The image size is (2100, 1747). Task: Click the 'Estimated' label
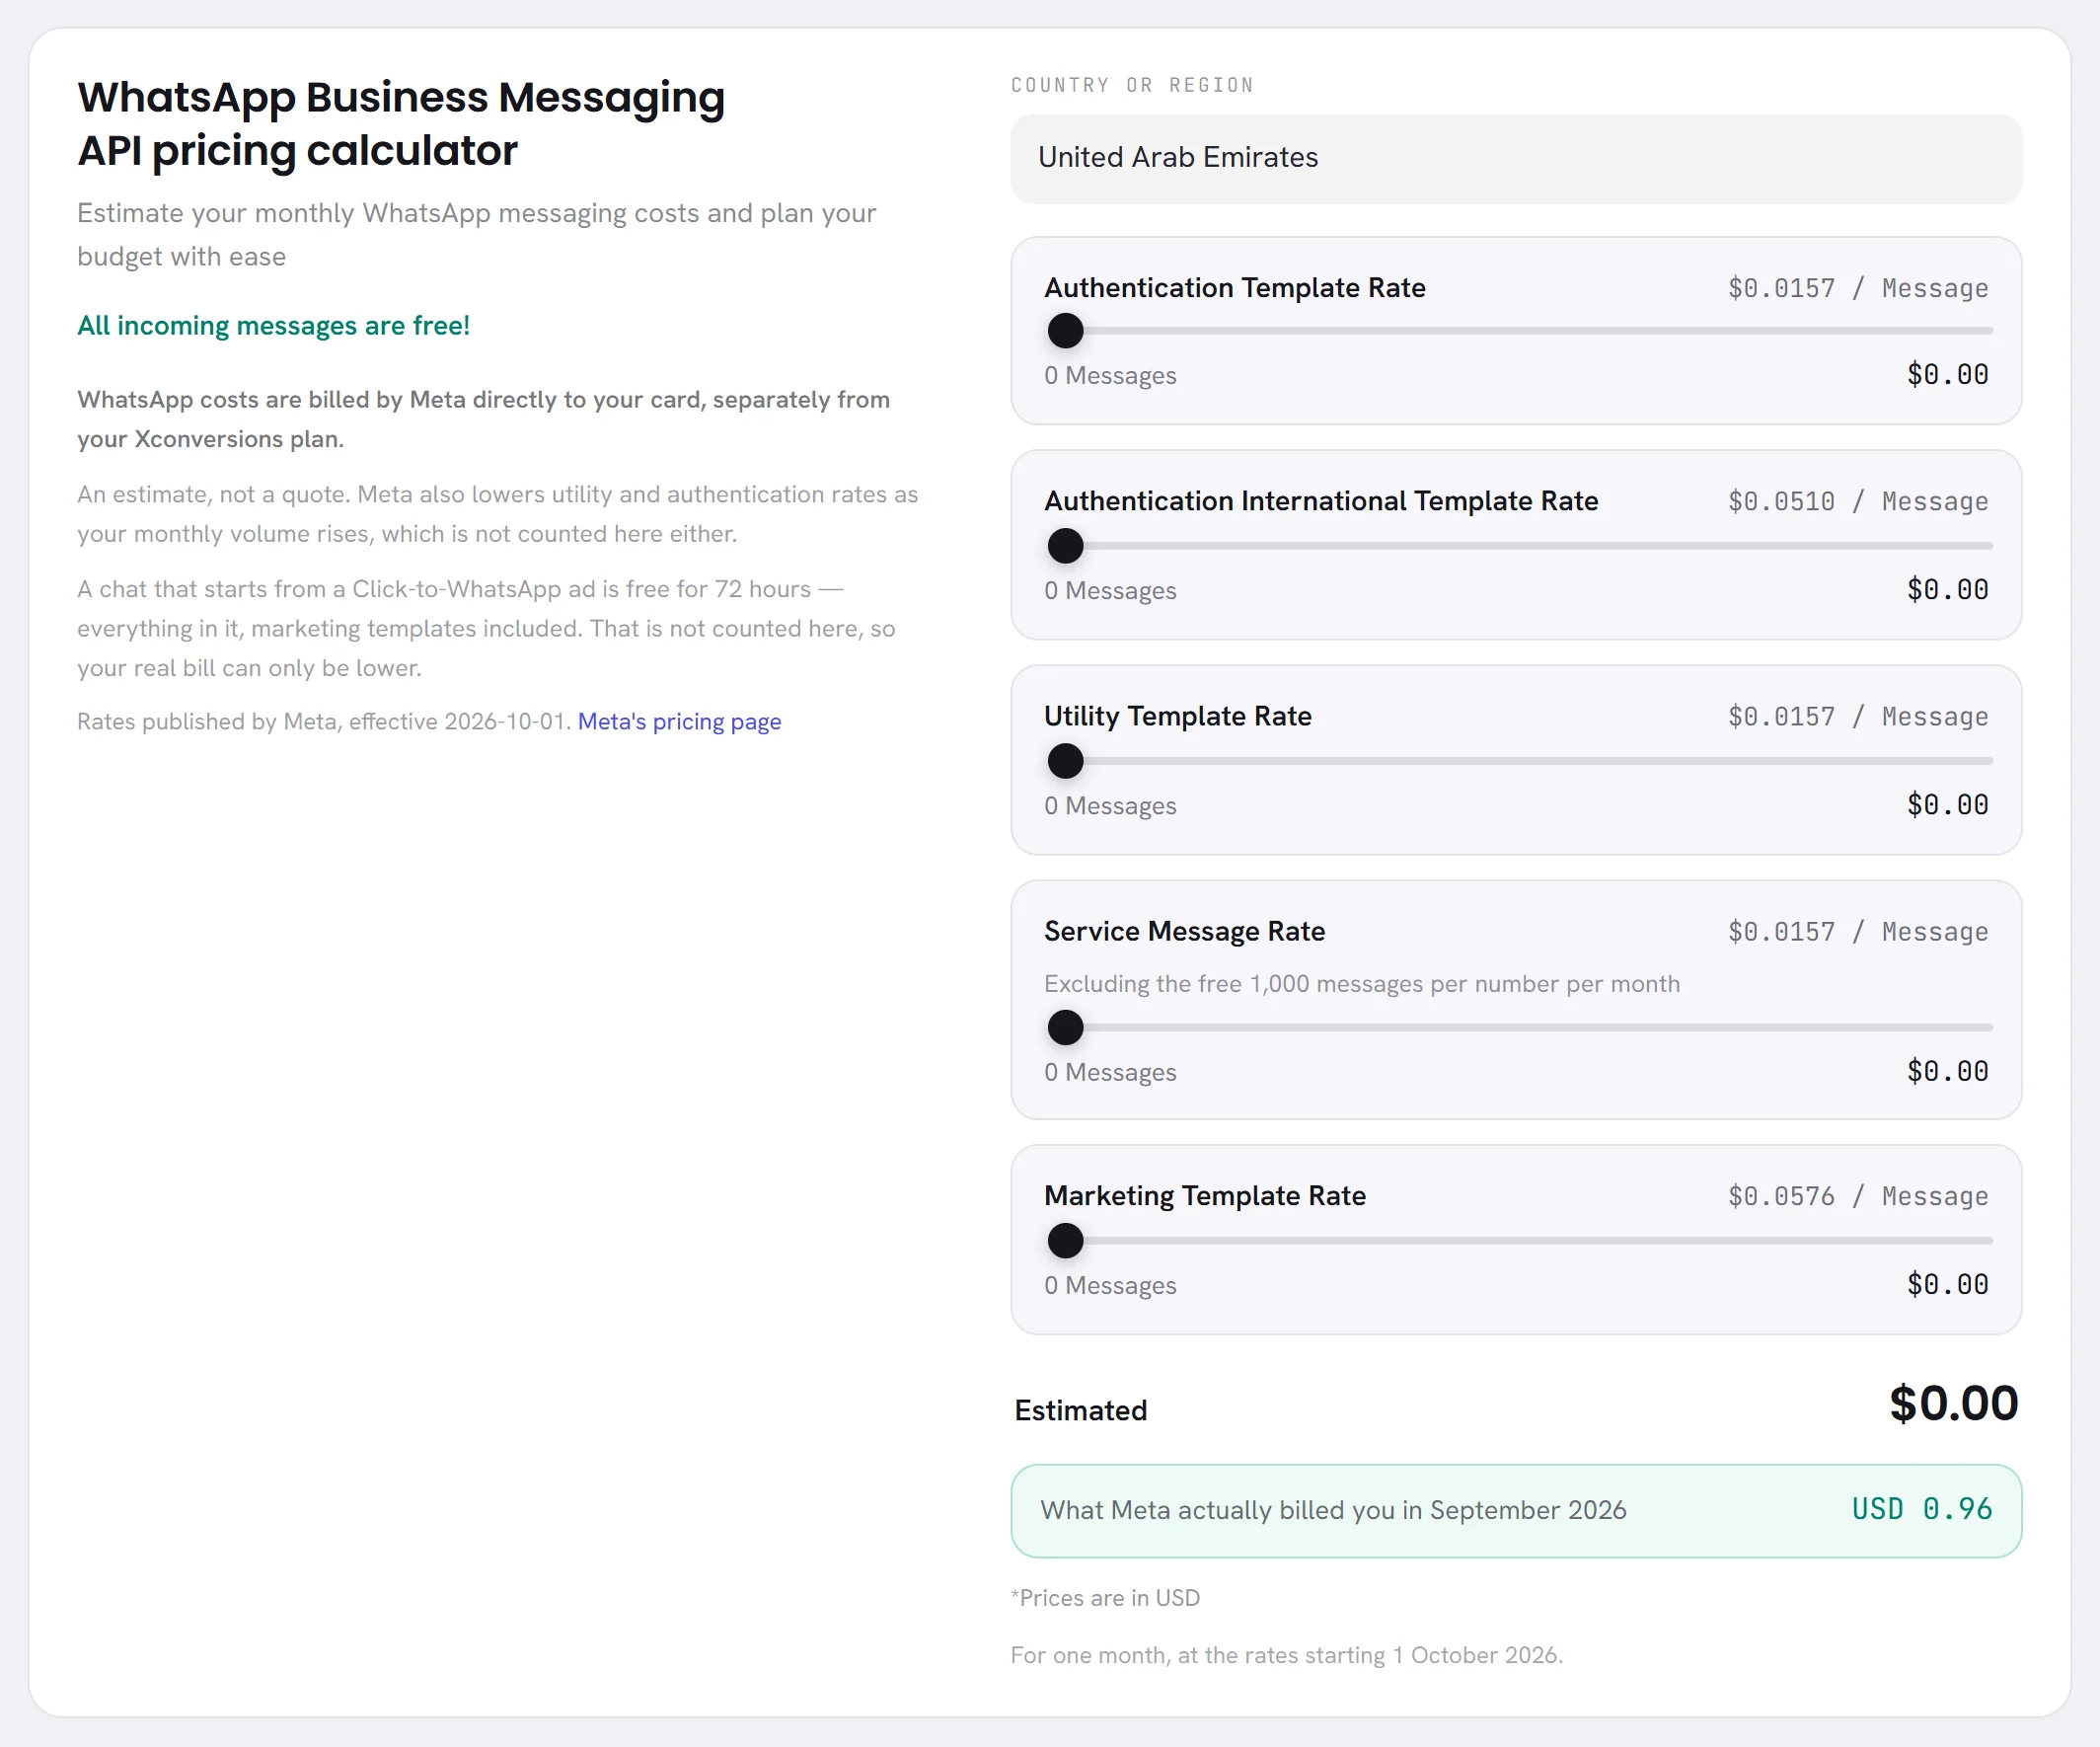pos(1080,1410)
